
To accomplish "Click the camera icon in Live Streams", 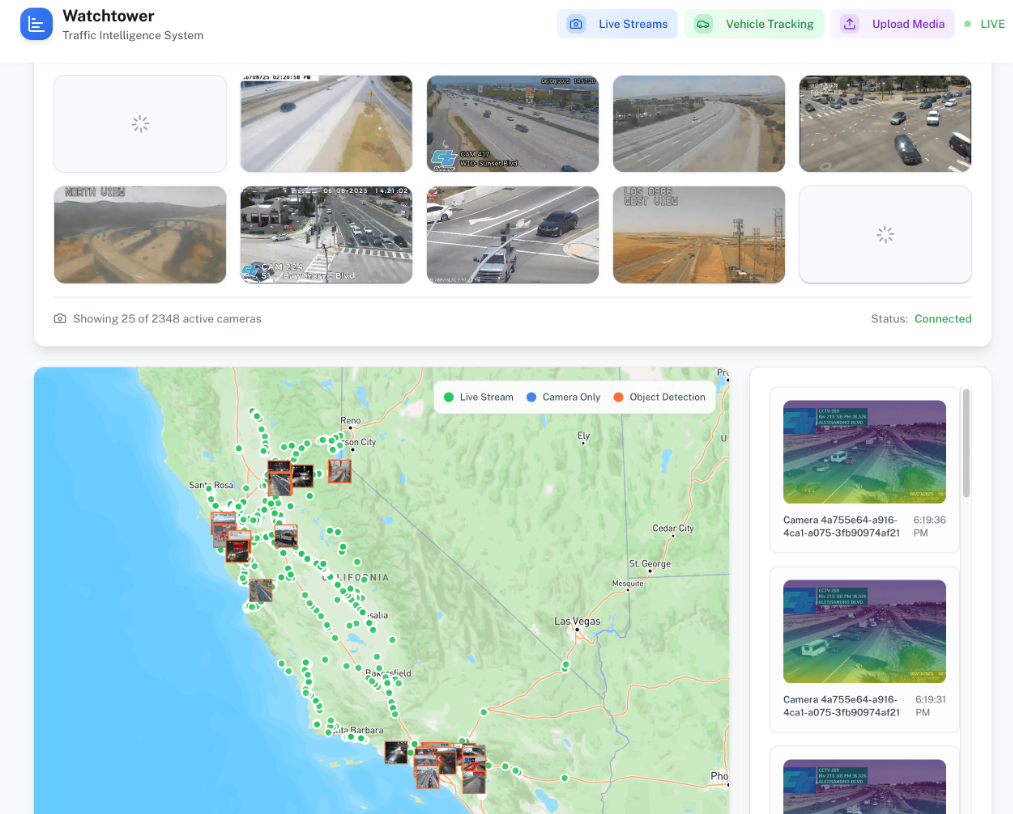I will [x=576, y=24].
